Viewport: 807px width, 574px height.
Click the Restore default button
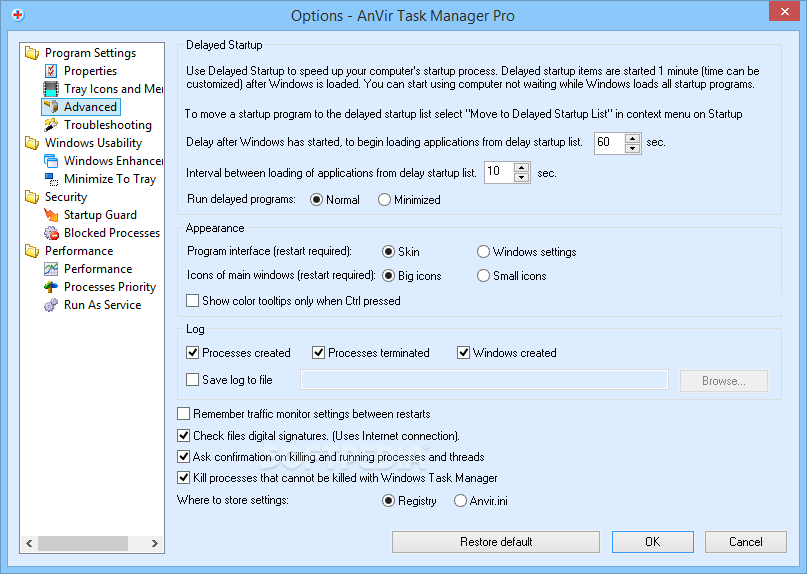[496, 542]
